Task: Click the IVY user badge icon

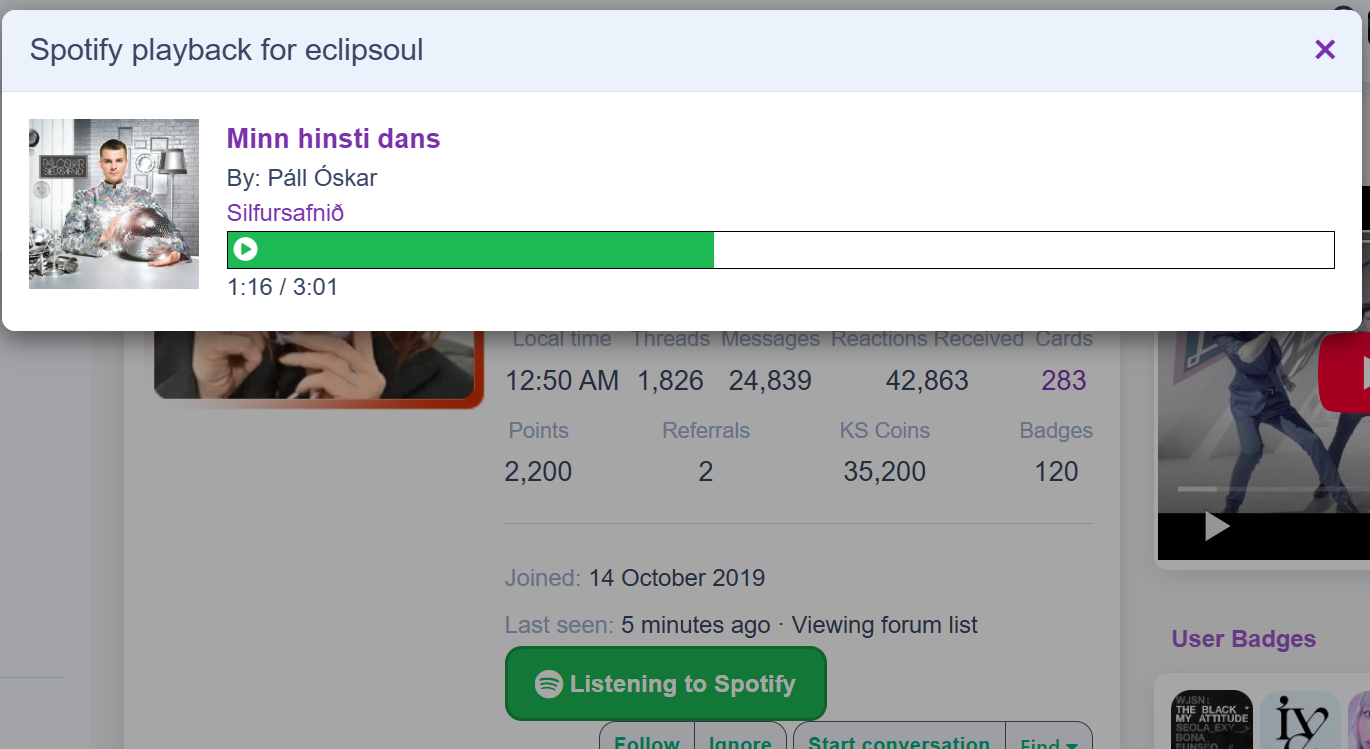Action: pos(1300,720)
